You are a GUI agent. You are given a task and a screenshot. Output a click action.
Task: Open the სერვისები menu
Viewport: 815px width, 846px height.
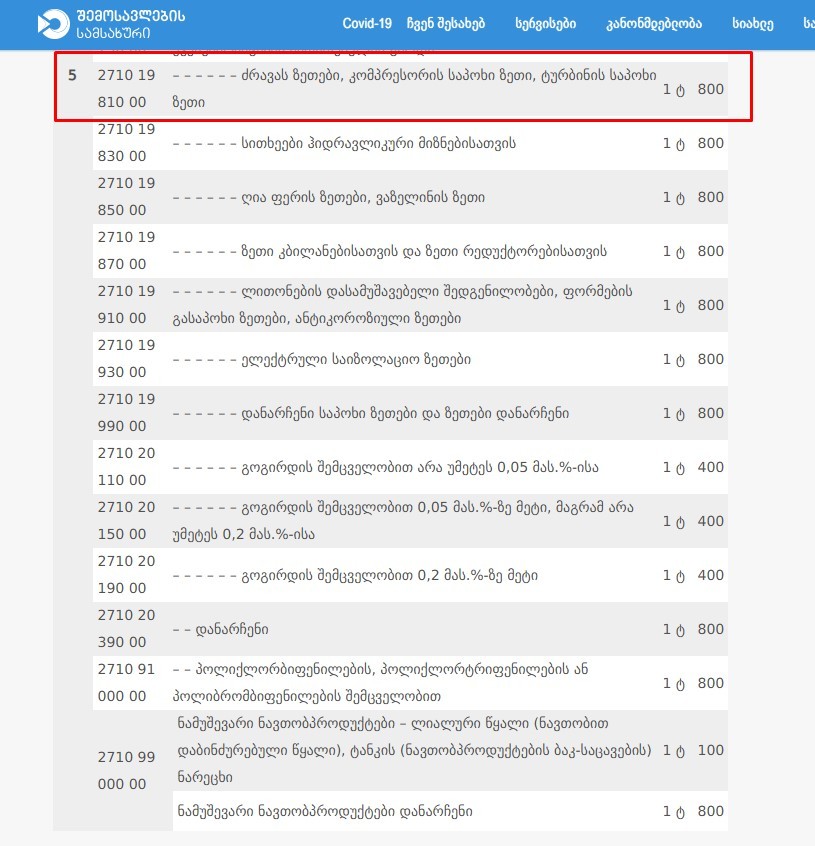pyautogui.click(x=545, y=24)
